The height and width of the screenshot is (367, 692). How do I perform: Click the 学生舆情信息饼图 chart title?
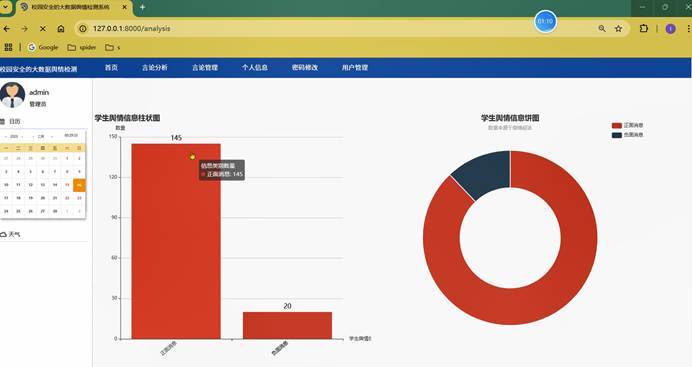pyautogui.click(x=510, y=118)
